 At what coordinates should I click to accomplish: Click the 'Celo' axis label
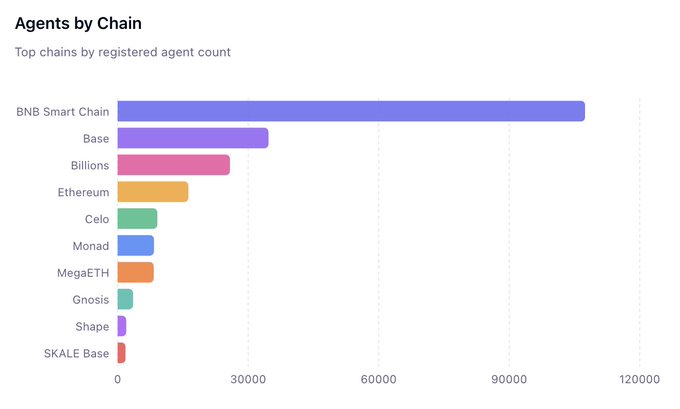pyautogui.click(x=97, y=219)
